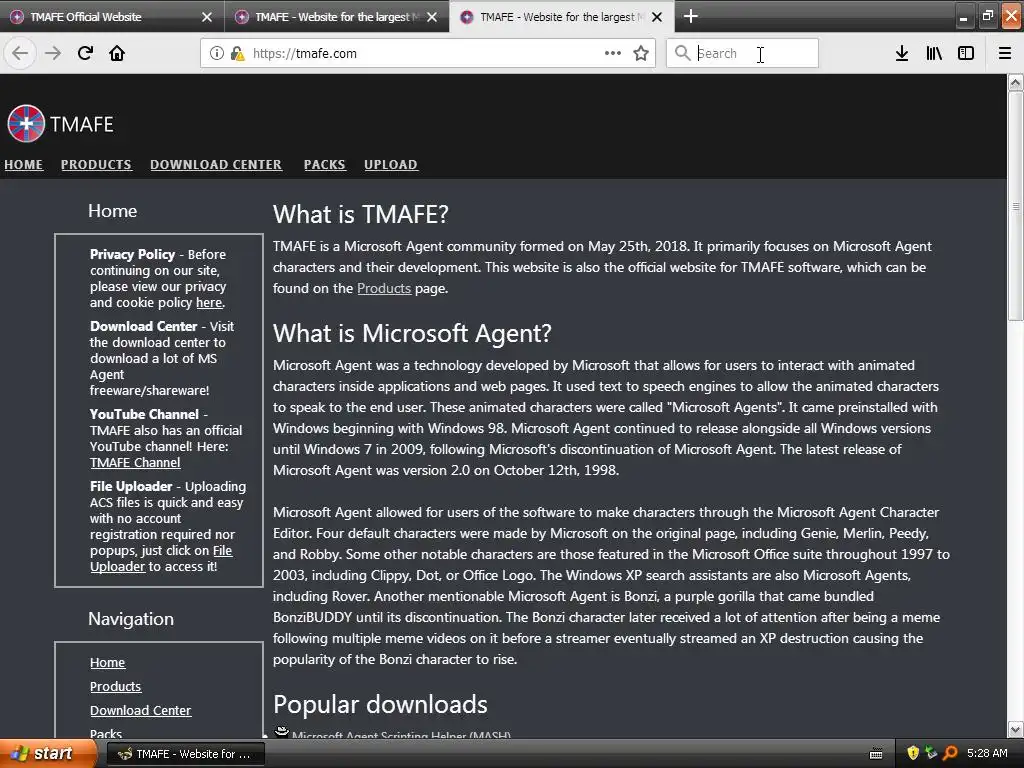Toggle the sidebar view icon
The height and width of the screenshot is (768, 1024).
pos(966,53)
